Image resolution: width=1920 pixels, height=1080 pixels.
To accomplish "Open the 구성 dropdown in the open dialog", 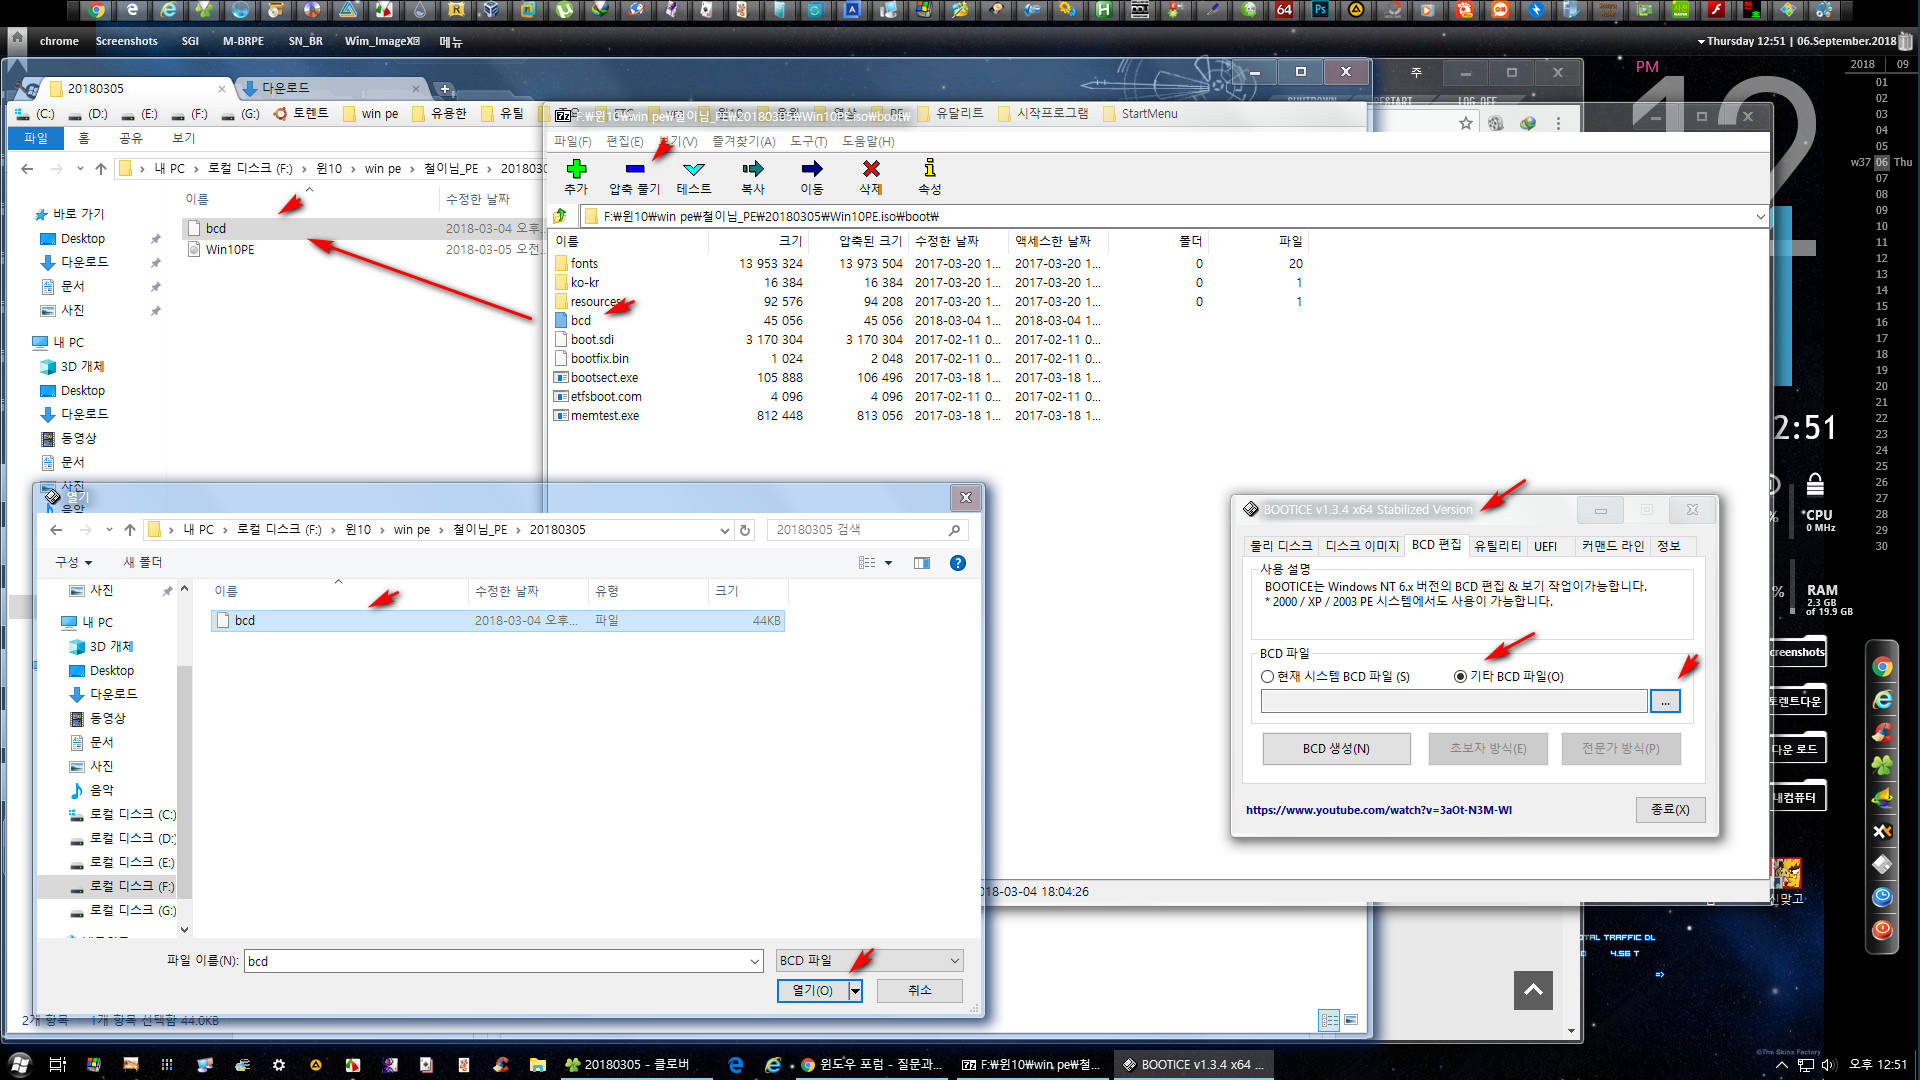I will 74,563.
